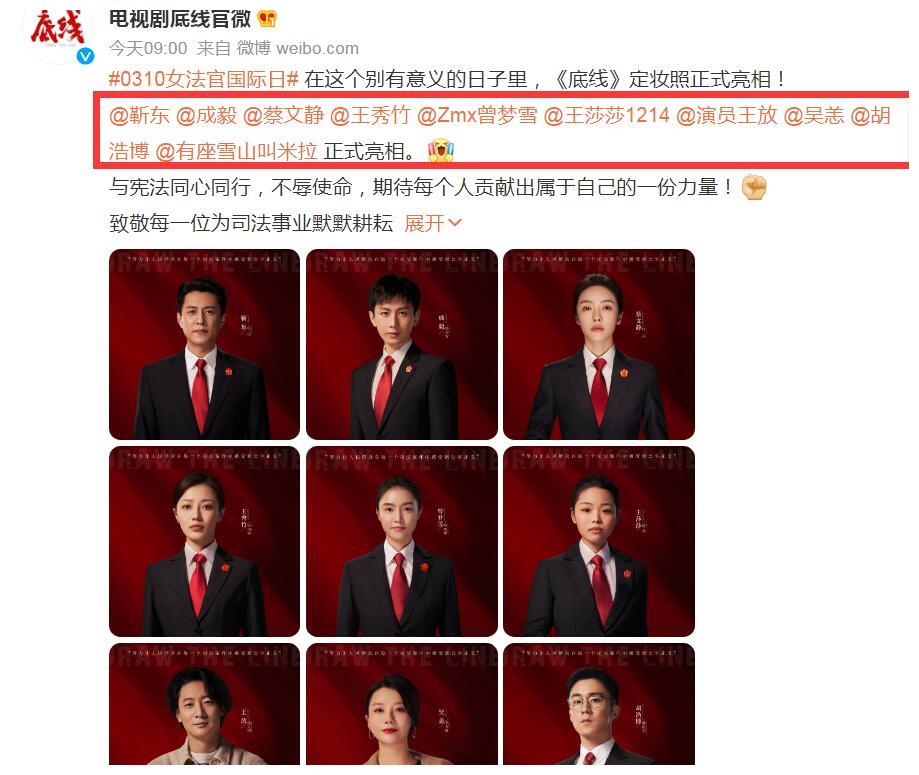Screen dimensions: 919x775
Task: Open first poster thumbnail of 靳东
Action: tap(204, 344)
